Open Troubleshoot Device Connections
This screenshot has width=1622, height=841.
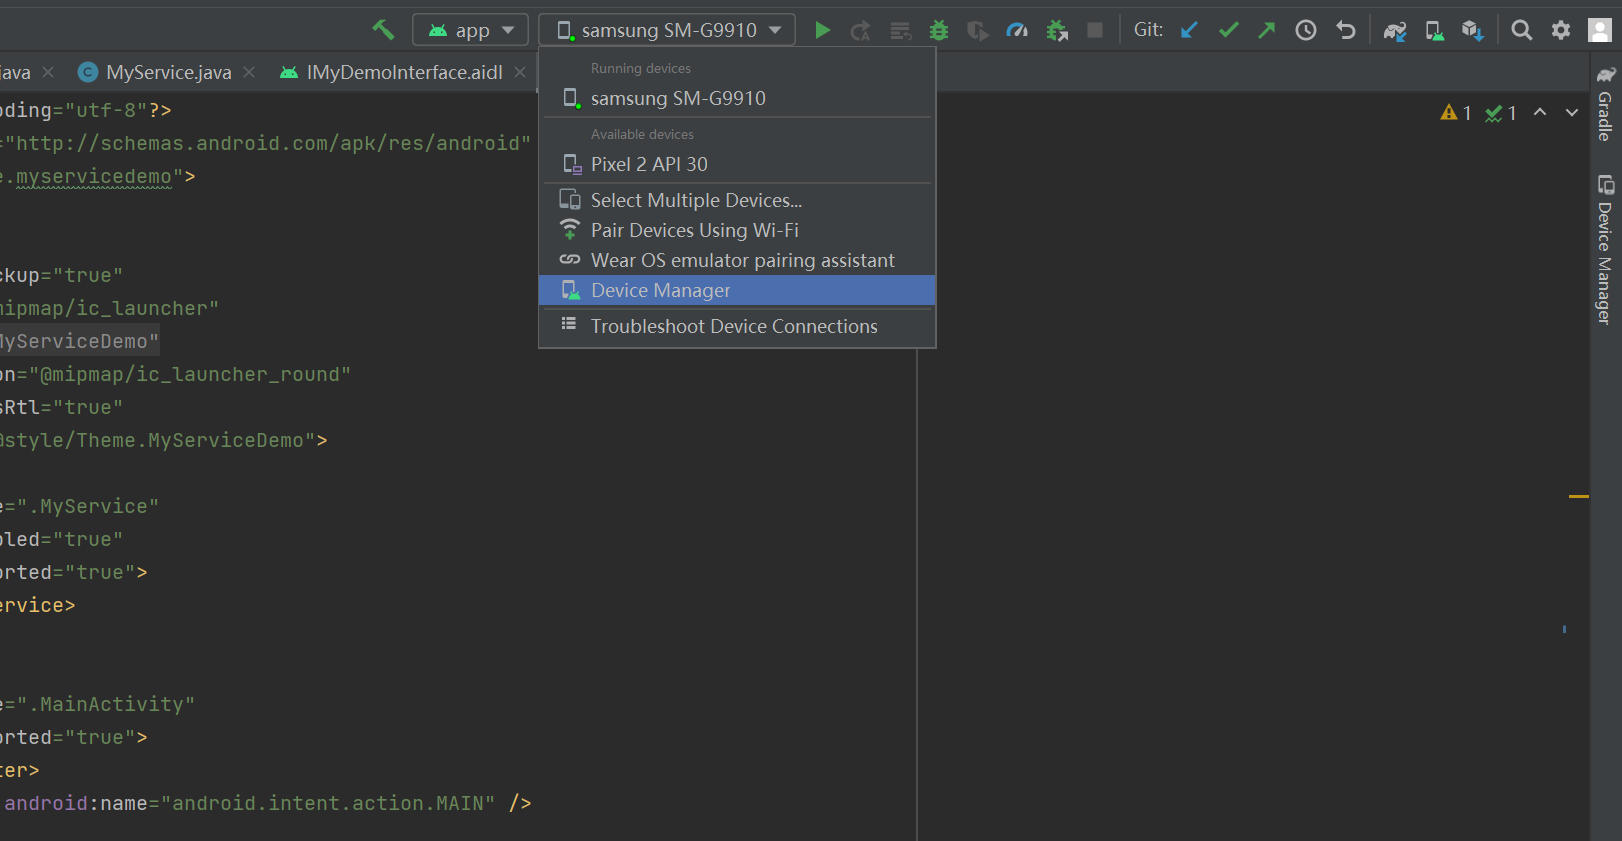[x=737, y=326]
